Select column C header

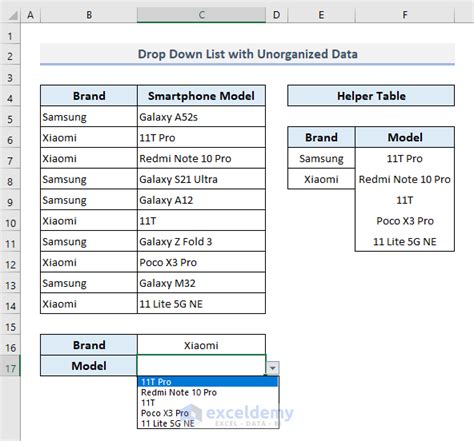click(201, 15)
